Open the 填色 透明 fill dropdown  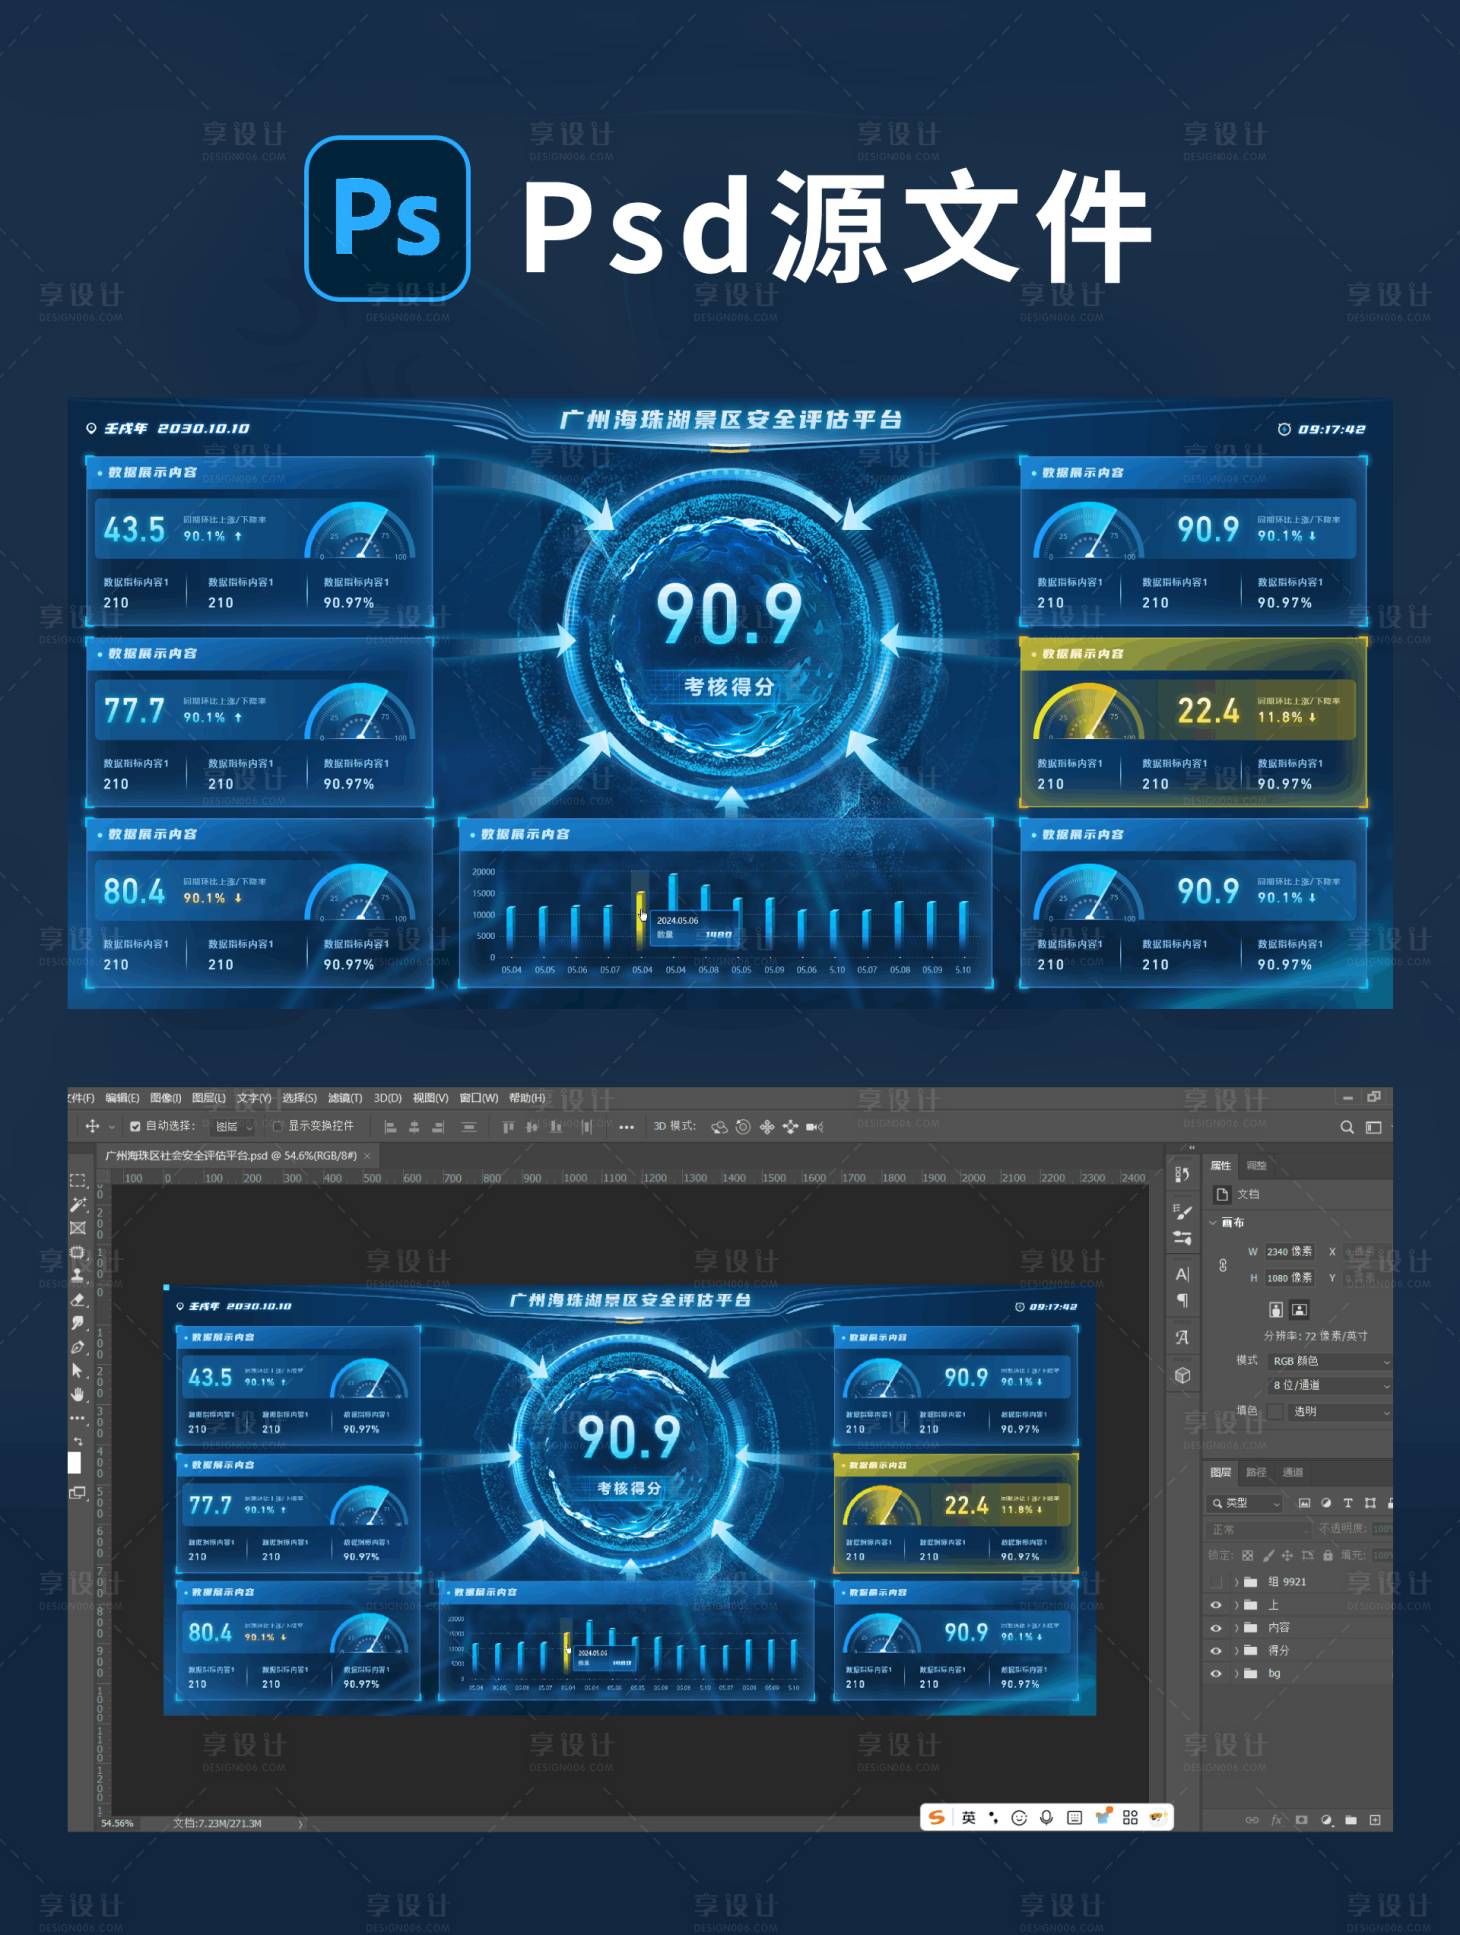coord(1340,1411)
